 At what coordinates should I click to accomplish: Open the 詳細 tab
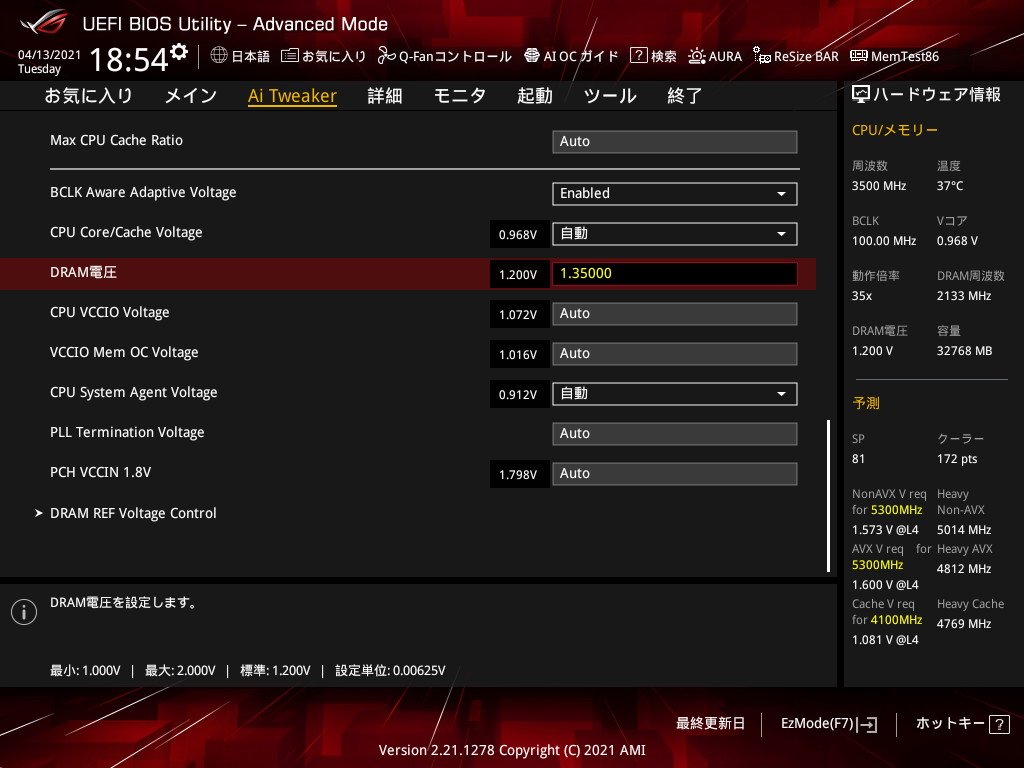385,96
